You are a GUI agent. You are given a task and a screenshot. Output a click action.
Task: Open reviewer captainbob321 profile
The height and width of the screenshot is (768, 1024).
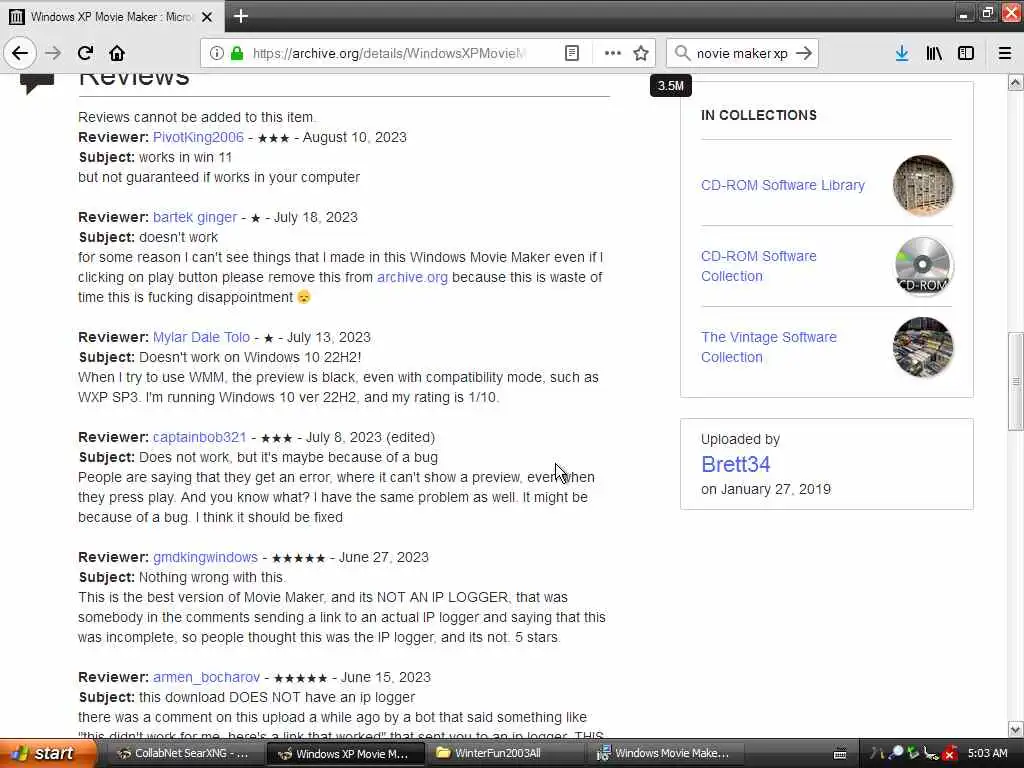click(199, 437)
